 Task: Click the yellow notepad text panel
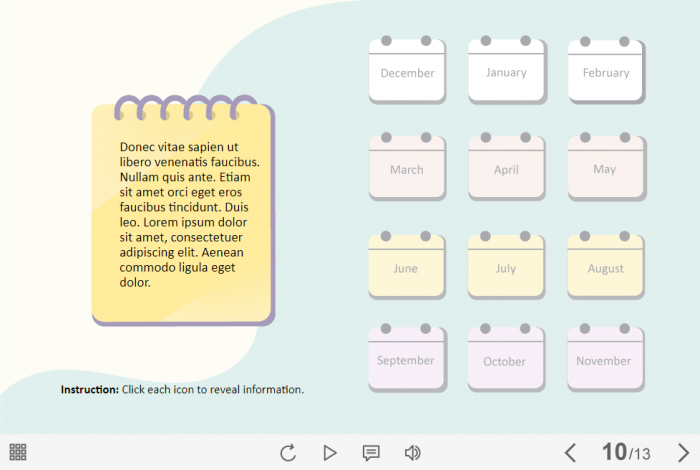(x=183, y=215)
